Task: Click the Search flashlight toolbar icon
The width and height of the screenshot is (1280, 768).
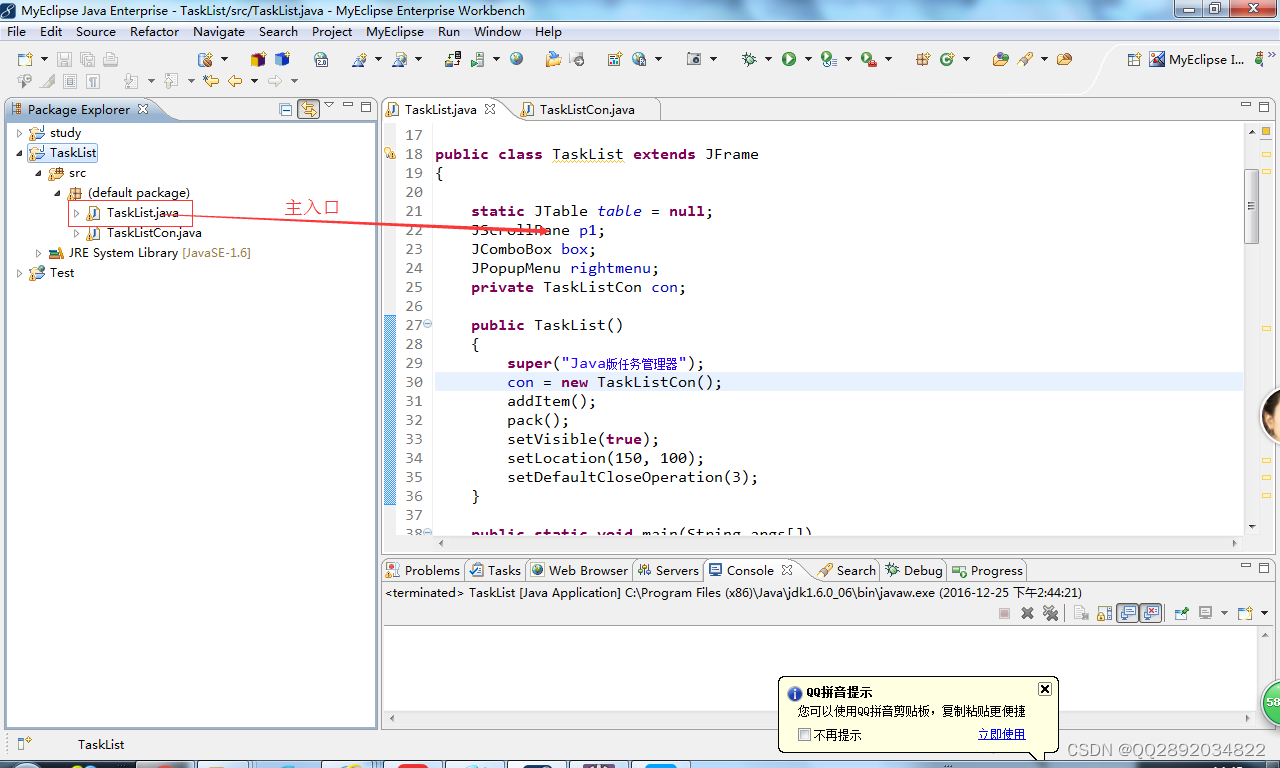Action: pos(1025,60)
